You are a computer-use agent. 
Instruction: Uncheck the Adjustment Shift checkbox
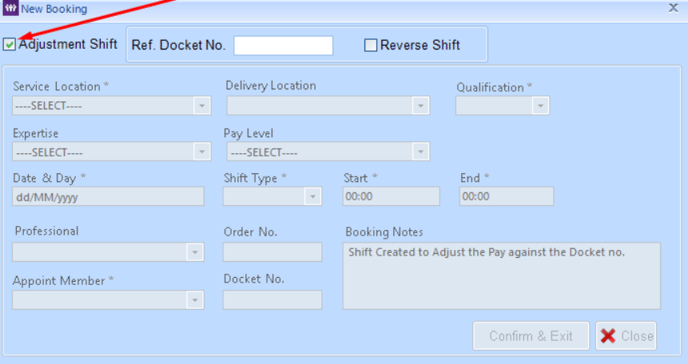tap(9, 44)
